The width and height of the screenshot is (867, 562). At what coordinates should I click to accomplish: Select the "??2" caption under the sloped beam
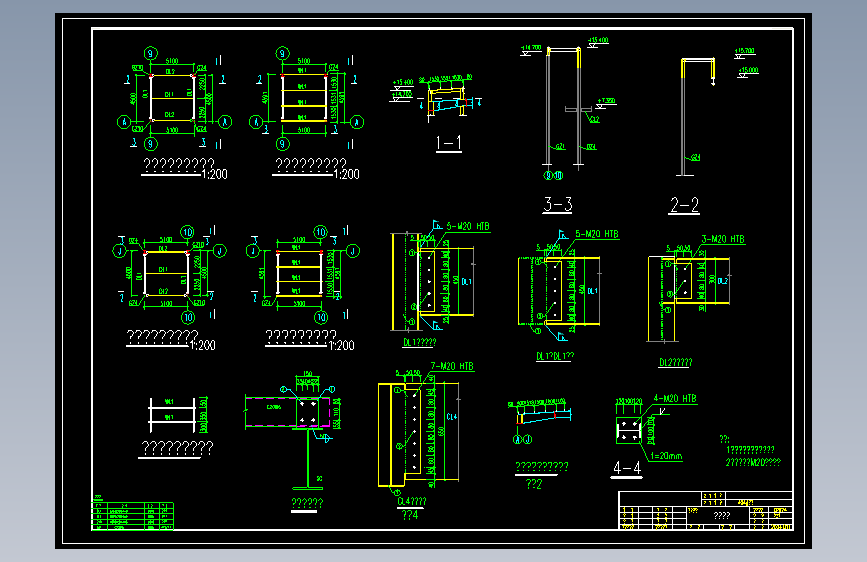pos(534,484)
